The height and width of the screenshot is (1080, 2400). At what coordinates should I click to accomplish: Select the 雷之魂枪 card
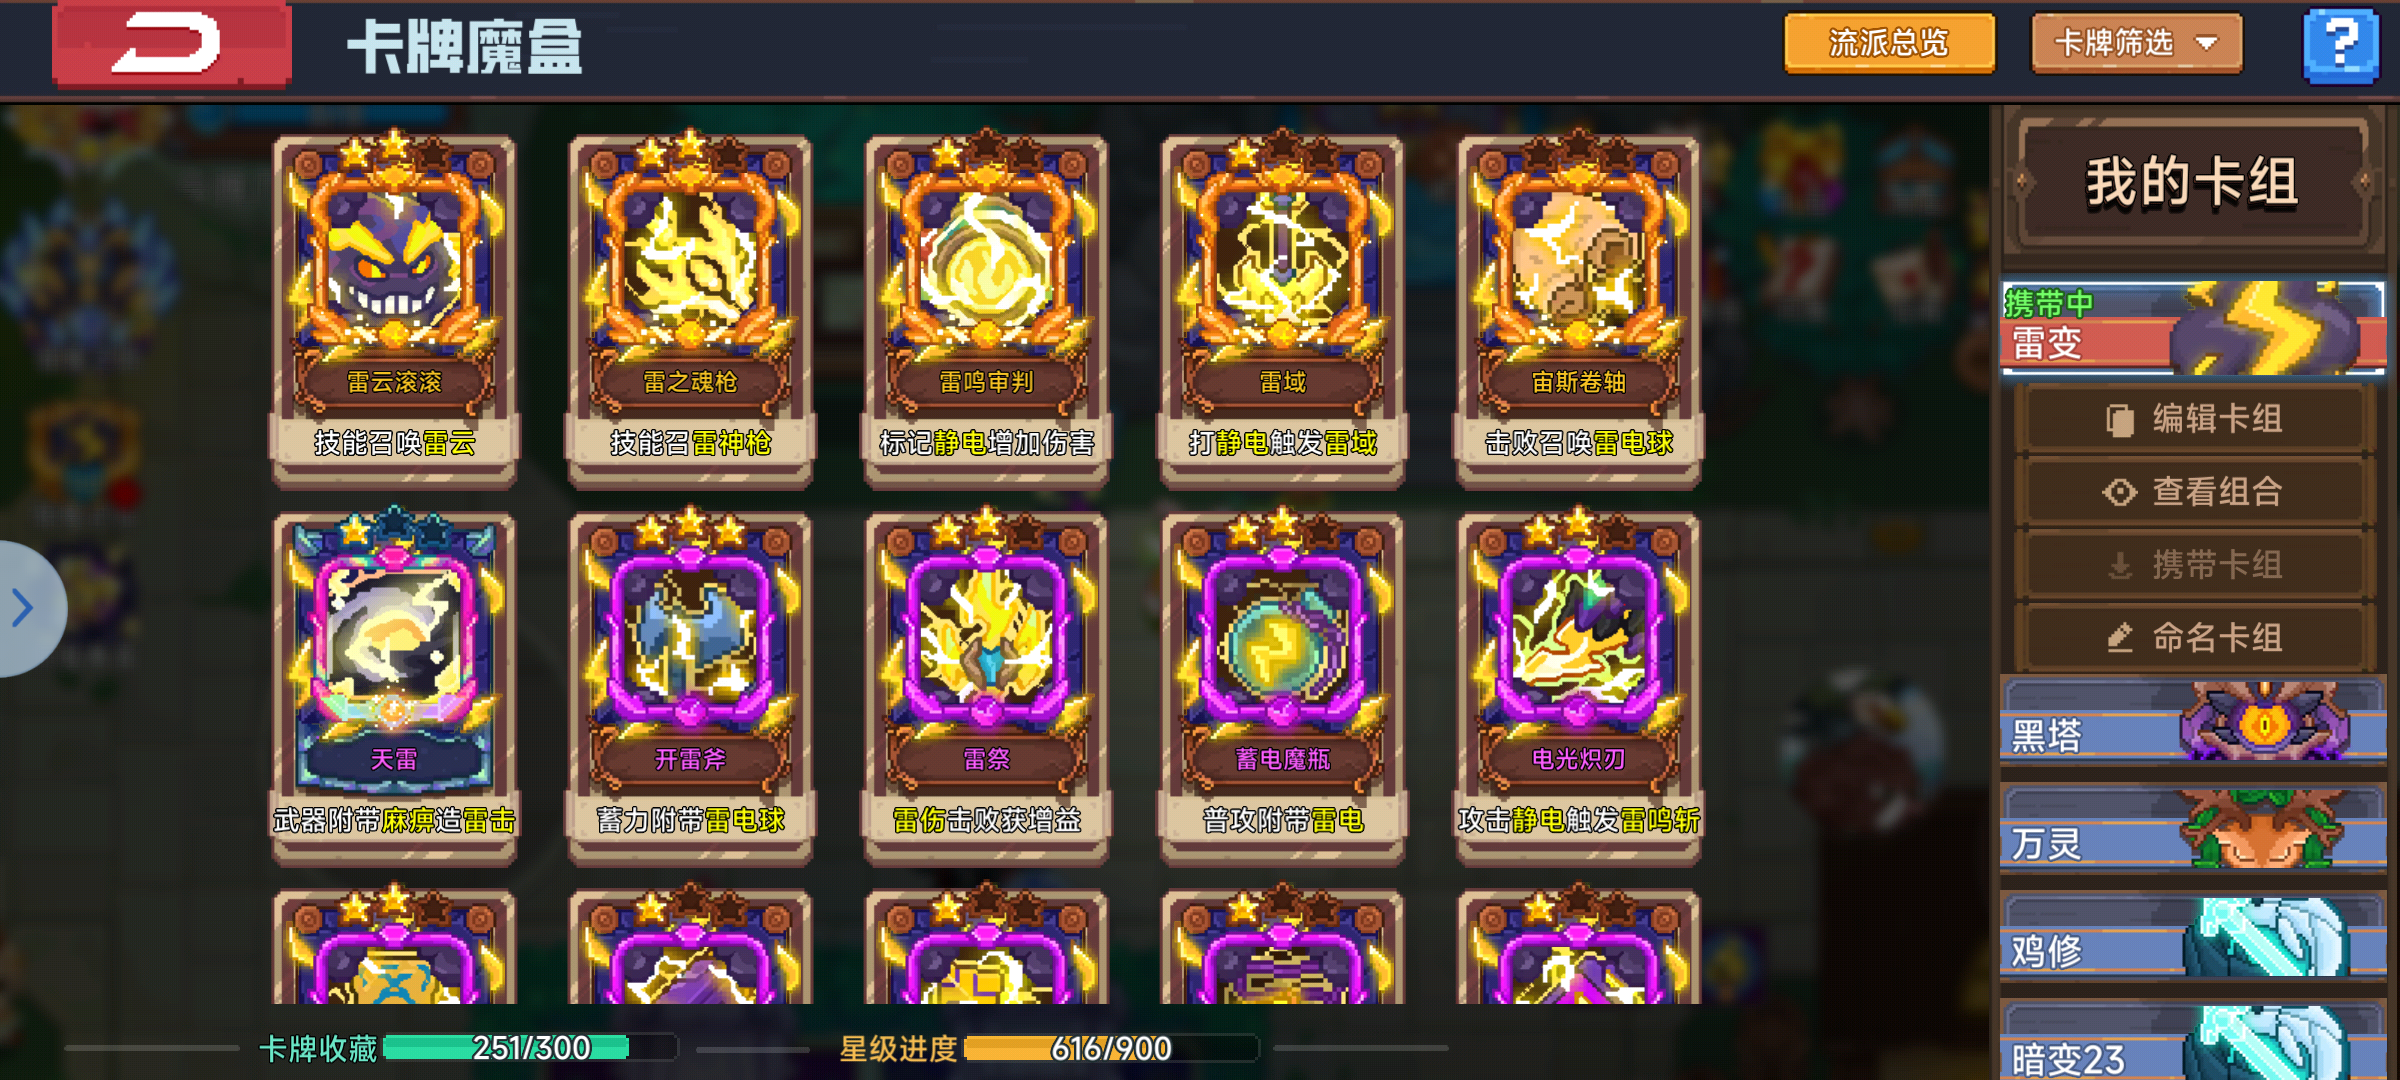[690, 309]
